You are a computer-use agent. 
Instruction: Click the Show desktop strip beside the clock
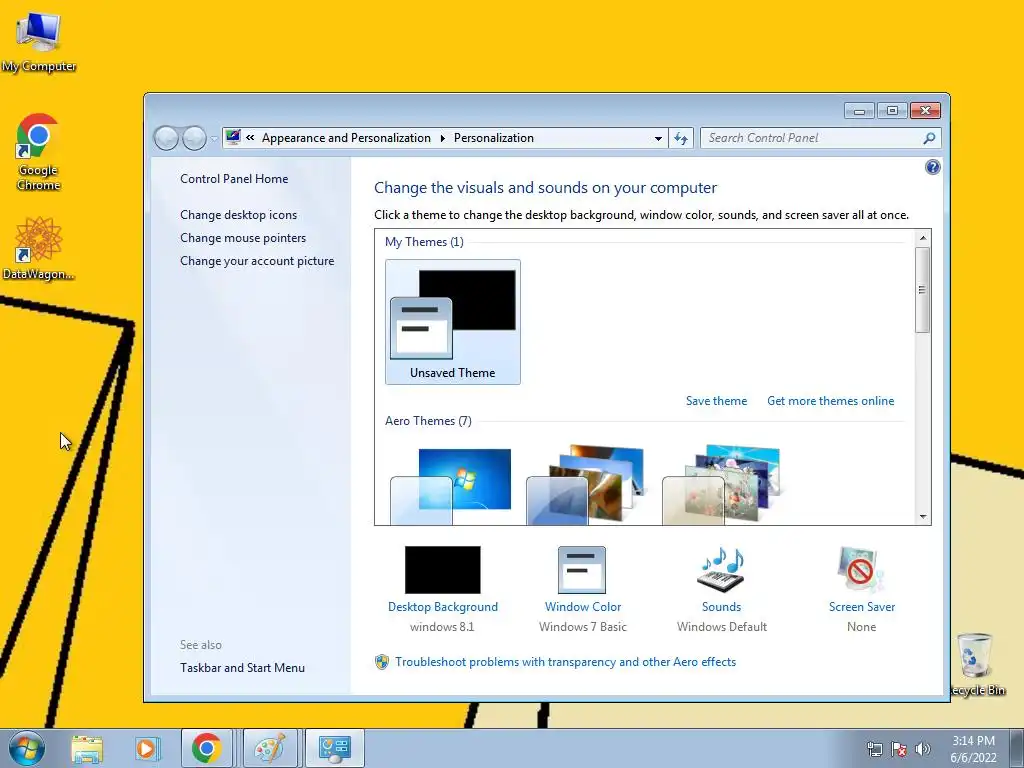pyautogui.click(x=1017, y=749)
